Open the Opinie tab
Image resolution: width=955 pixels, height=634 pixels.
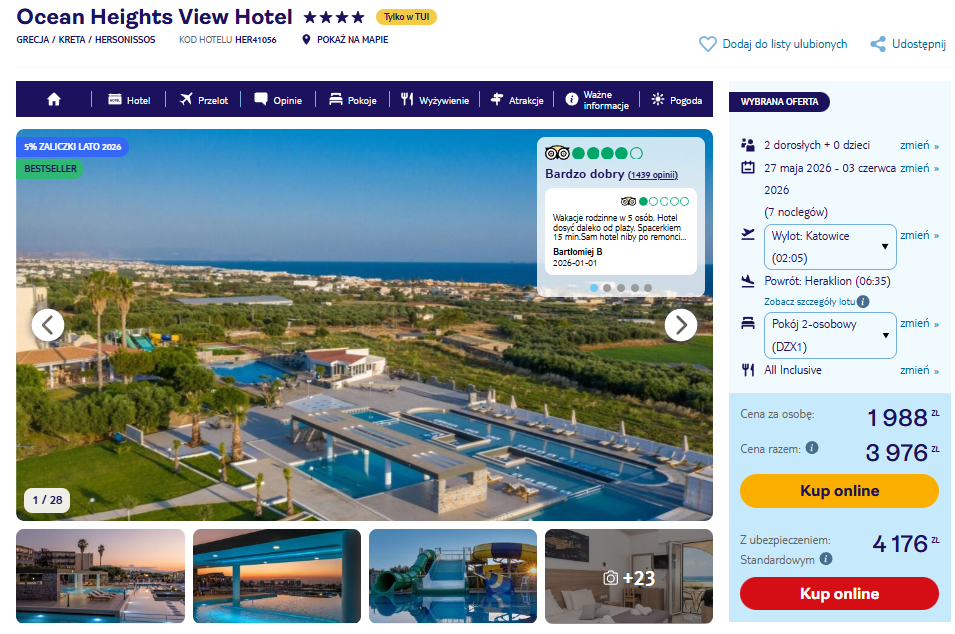pos(278,100)
